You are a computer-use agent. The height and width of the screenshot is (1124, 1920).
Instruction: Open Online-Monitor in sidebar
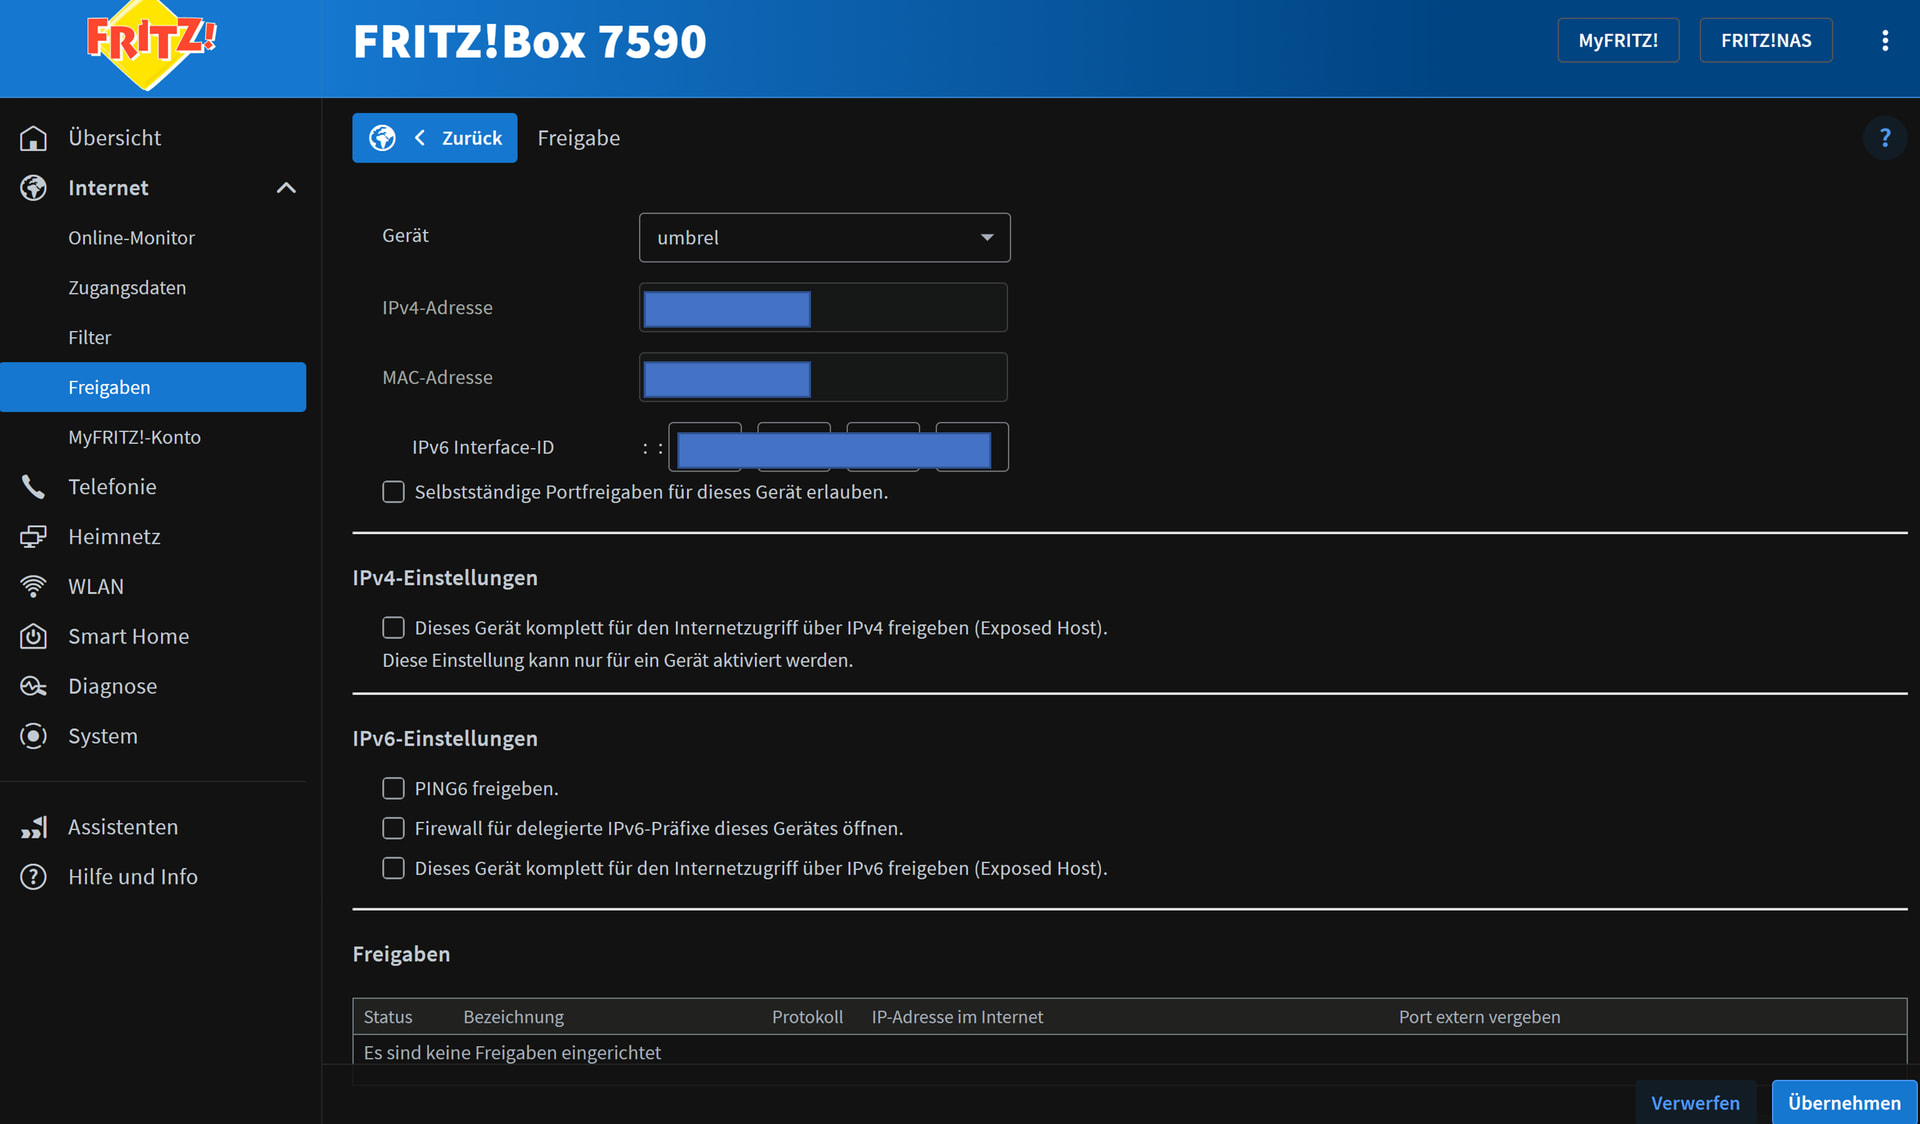click(131, 238)
